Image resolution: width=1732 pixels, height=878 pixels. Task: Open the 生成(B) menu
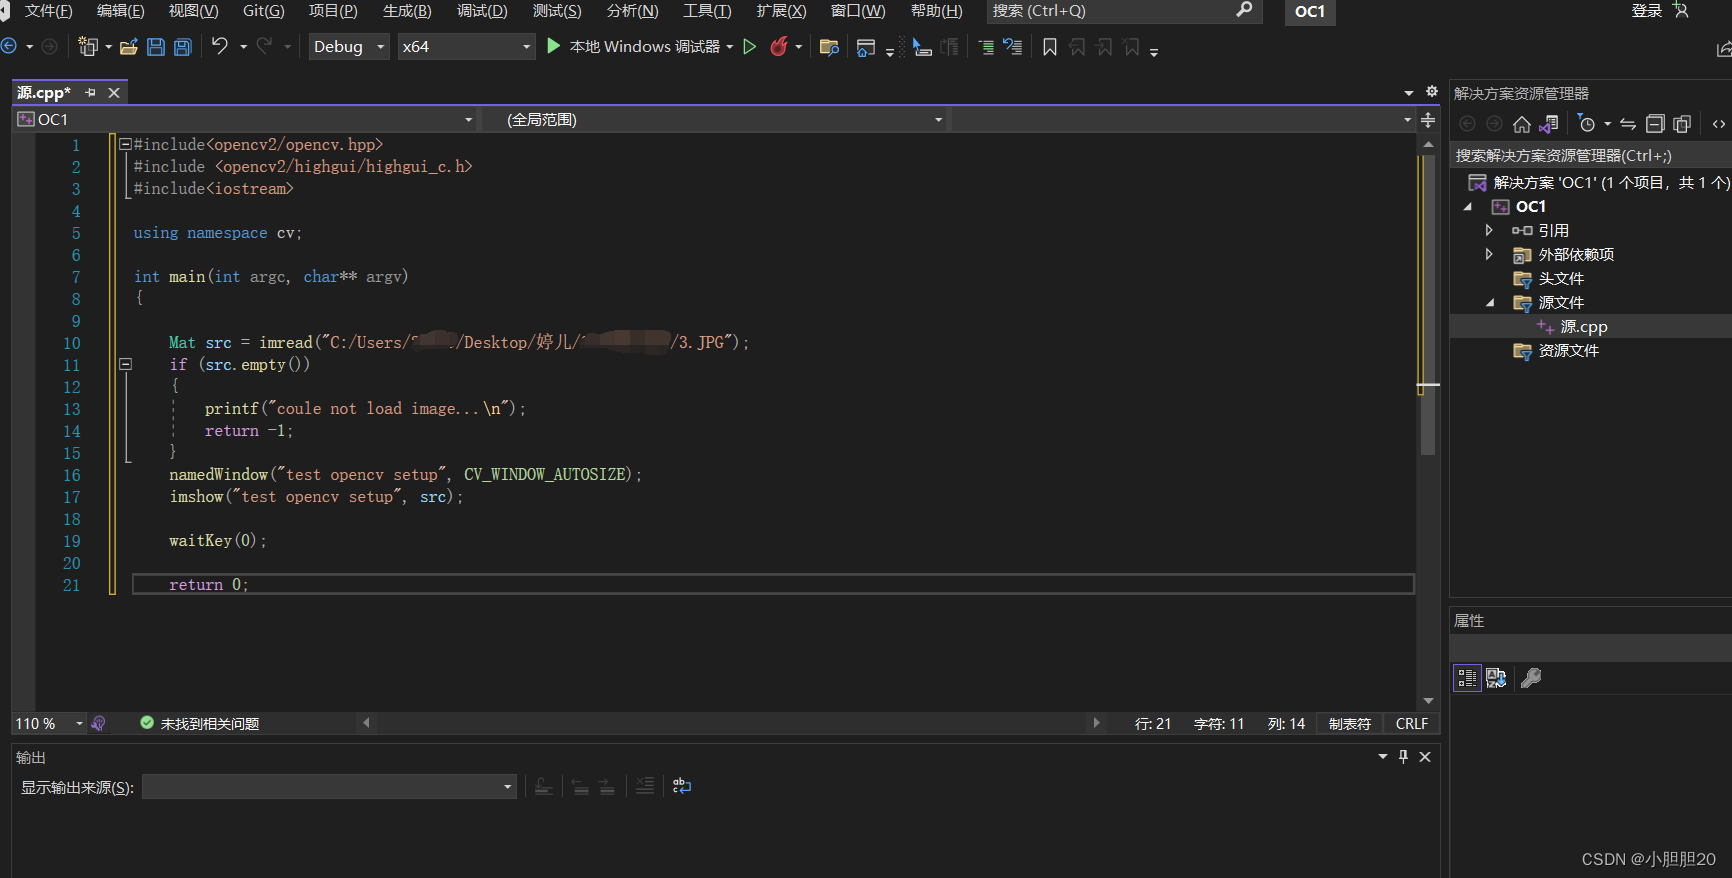407,11
